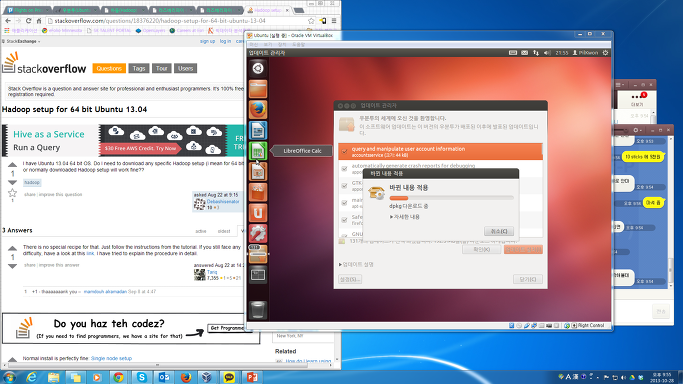Open the Files launcher in Ubuntu
This screenshot has height=384, width=683.
click(258, 89)
